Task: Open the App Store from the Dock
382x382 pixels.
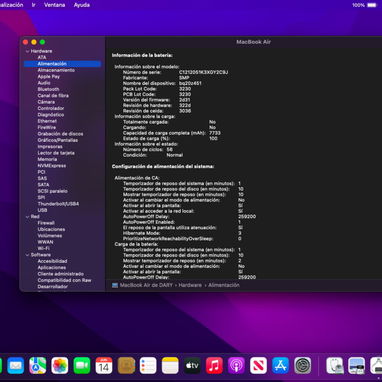Action: 281,366
